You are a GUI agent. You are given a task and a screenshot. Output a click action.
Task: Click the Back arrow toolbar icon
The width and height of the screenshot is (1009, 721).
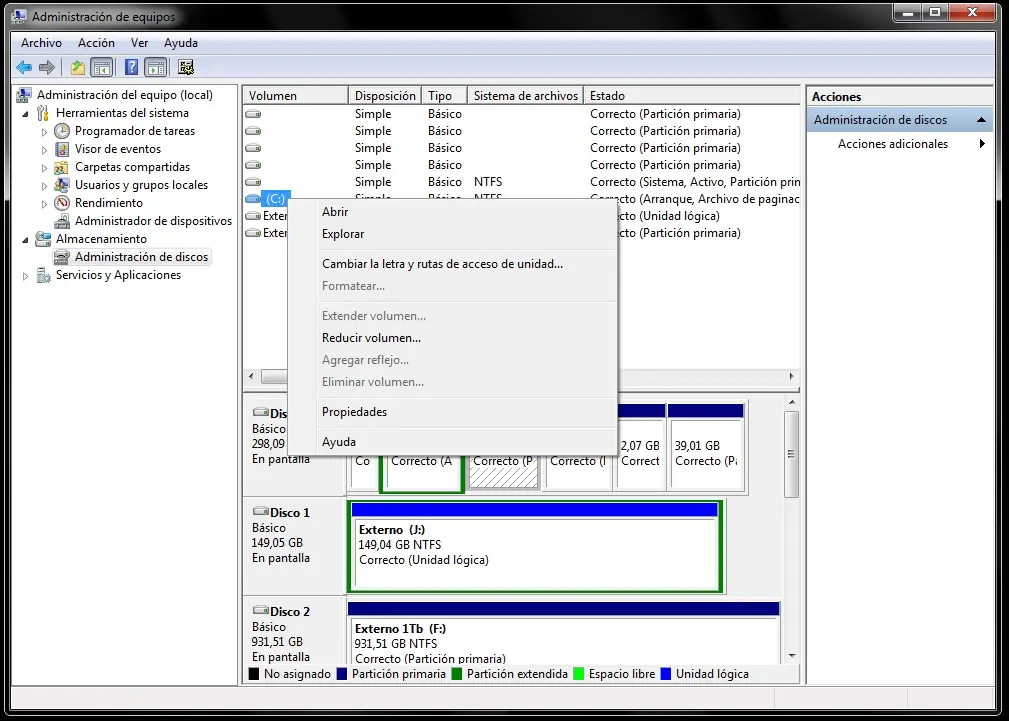(24, 67)
